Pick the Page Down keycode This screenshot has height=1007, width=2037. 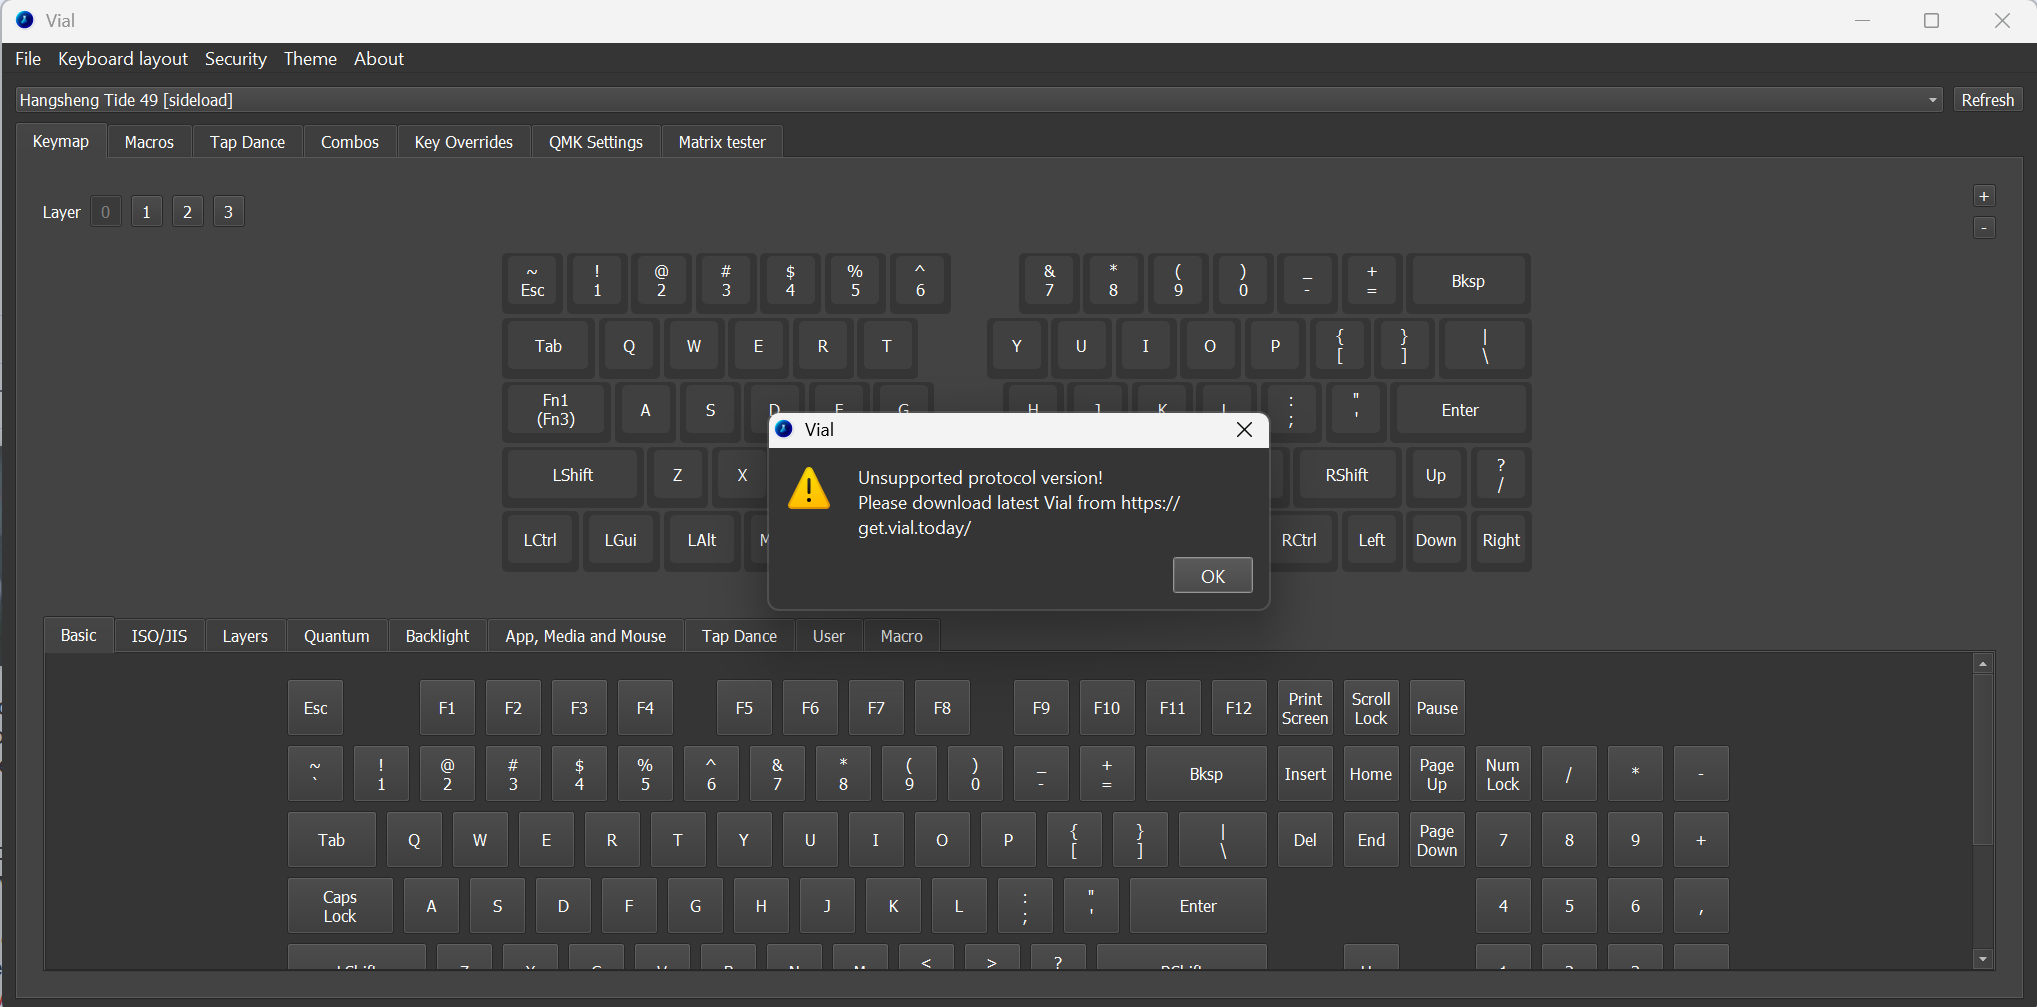1437,840
